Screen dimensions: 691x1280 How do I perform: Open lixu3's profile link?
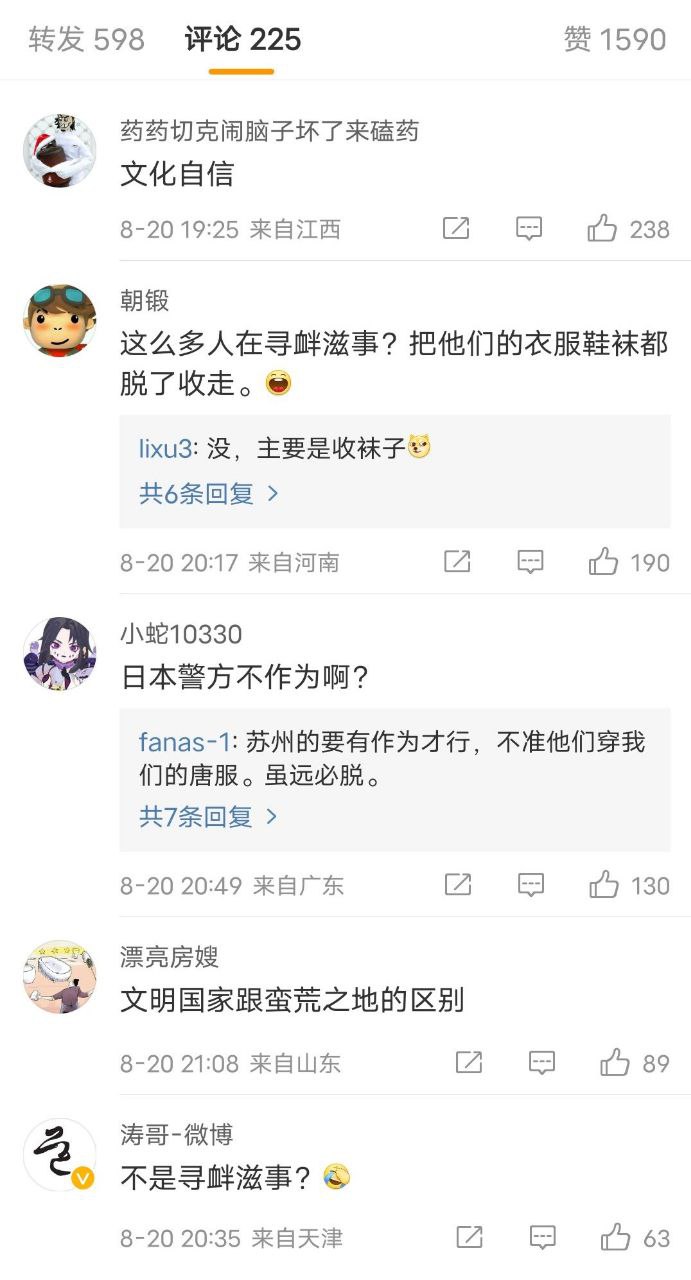(165, 449)
